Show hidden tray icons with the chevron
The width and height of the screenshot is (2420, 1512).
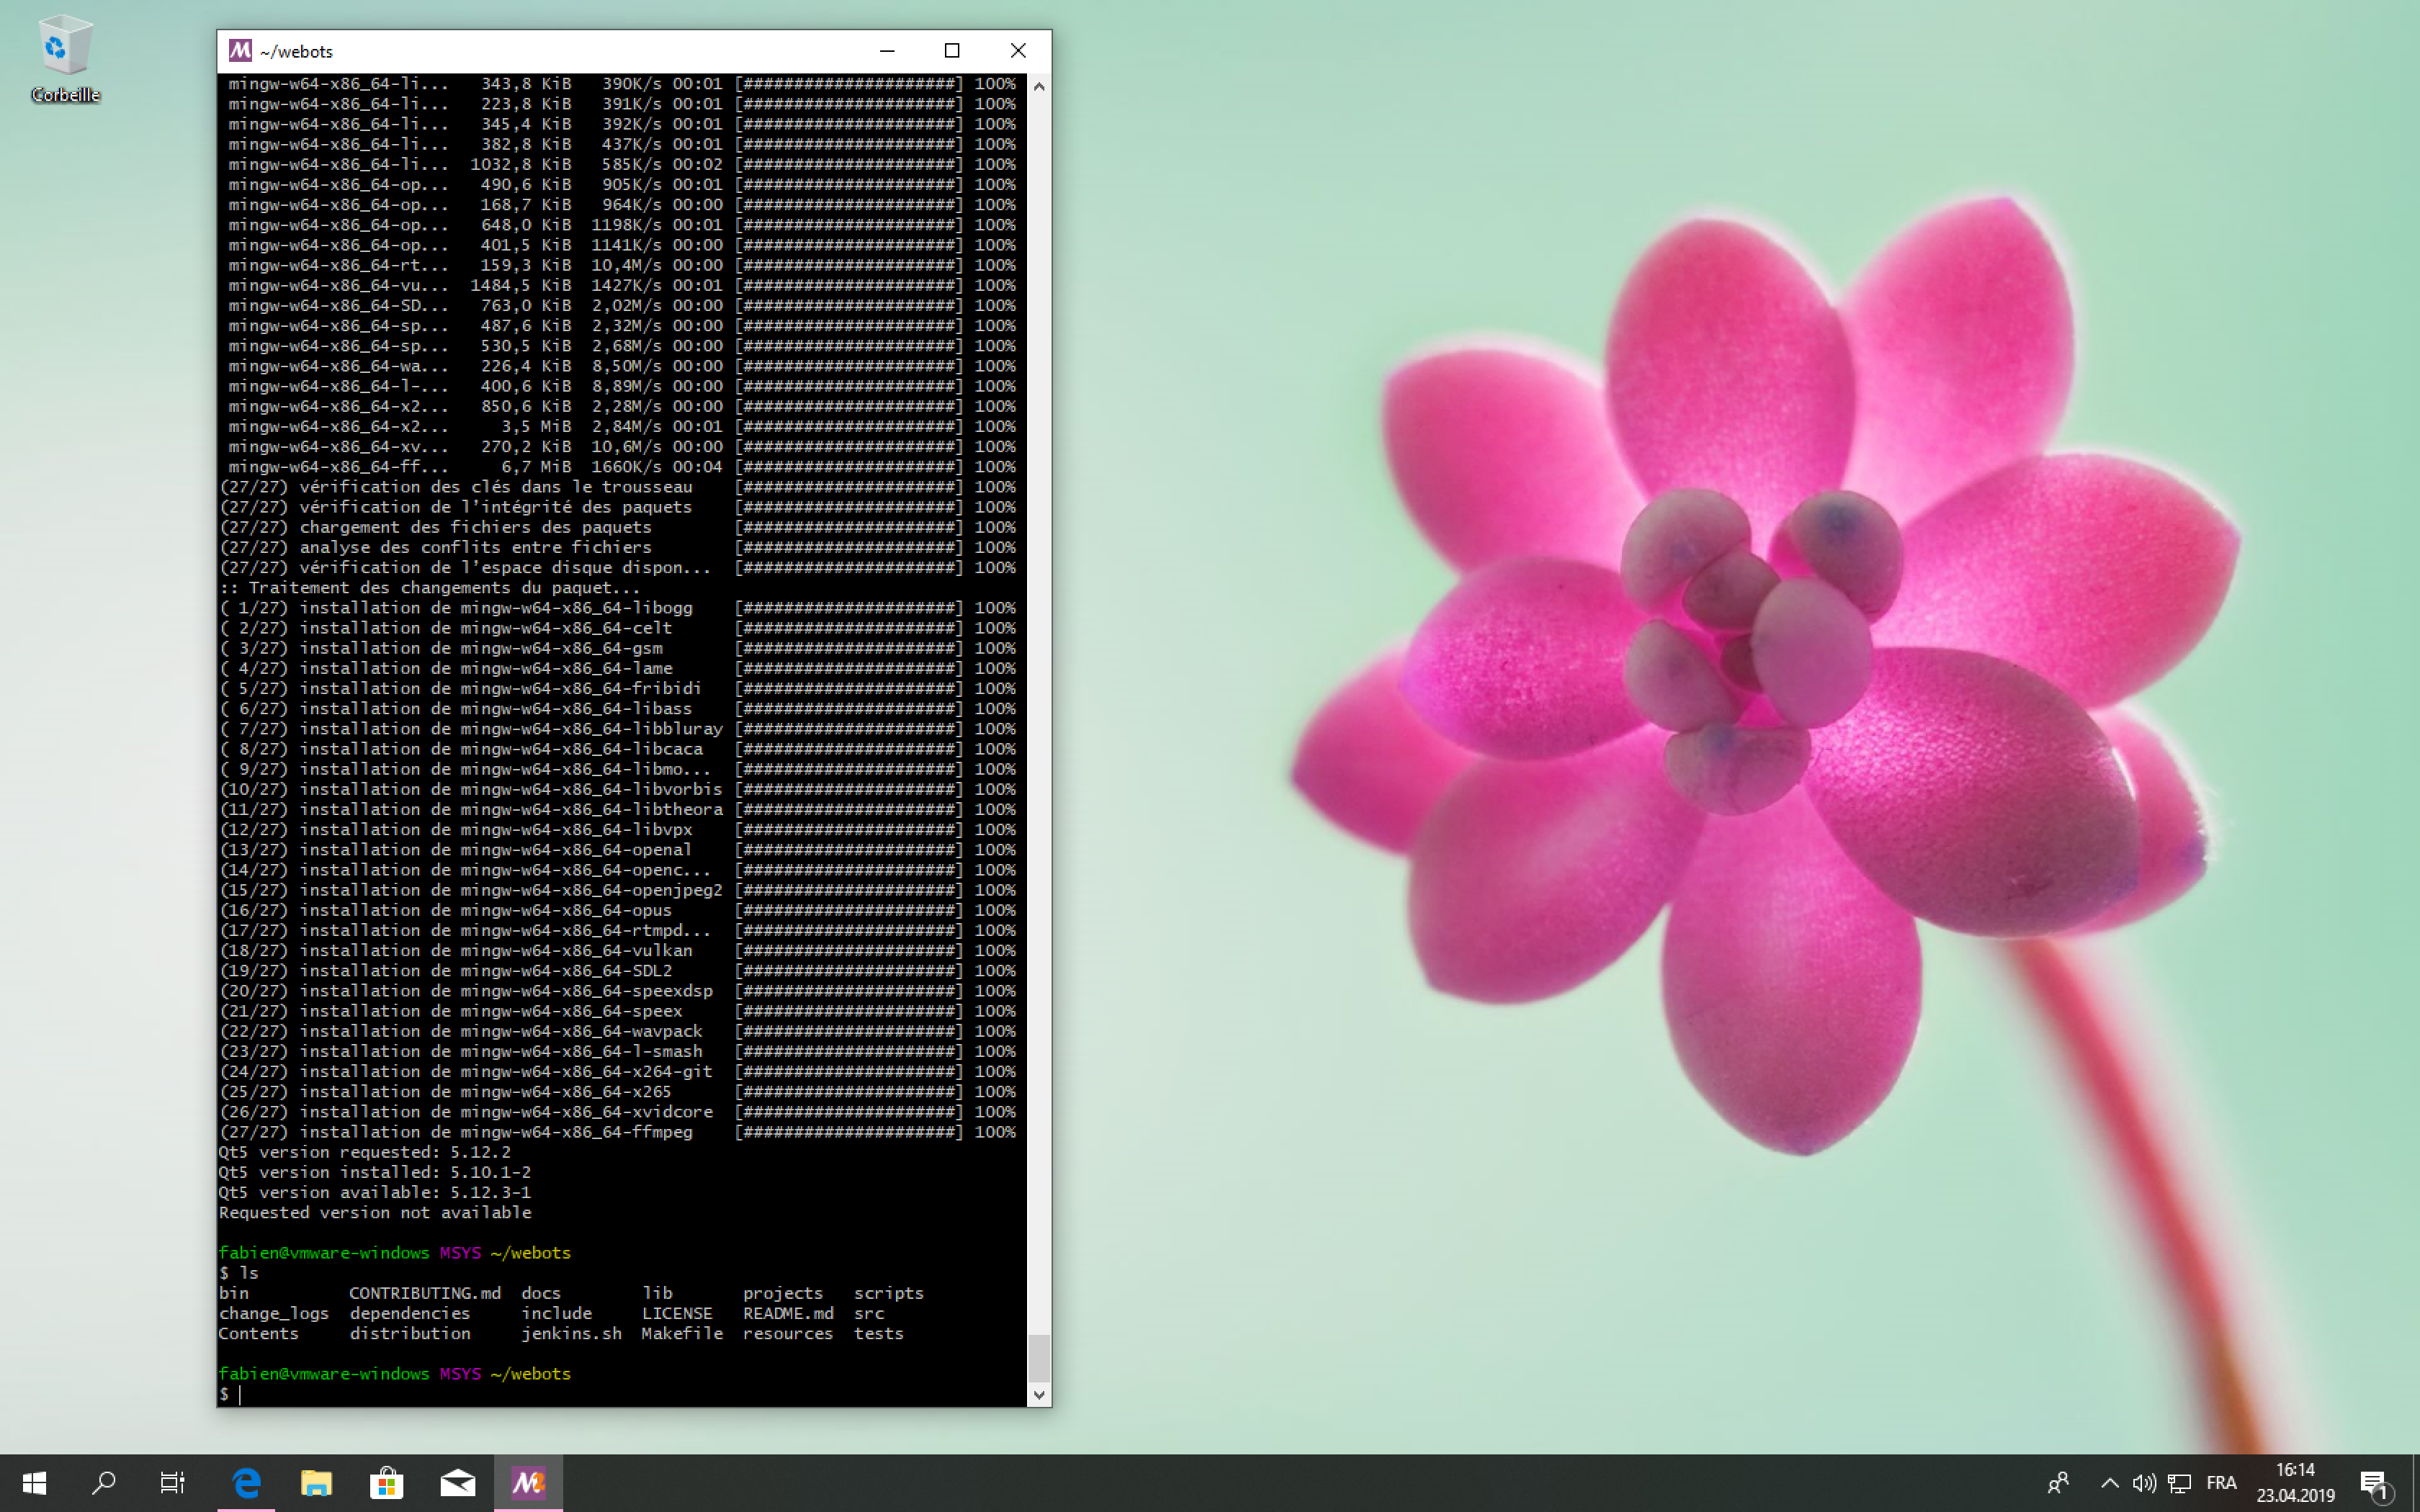2109,1483
